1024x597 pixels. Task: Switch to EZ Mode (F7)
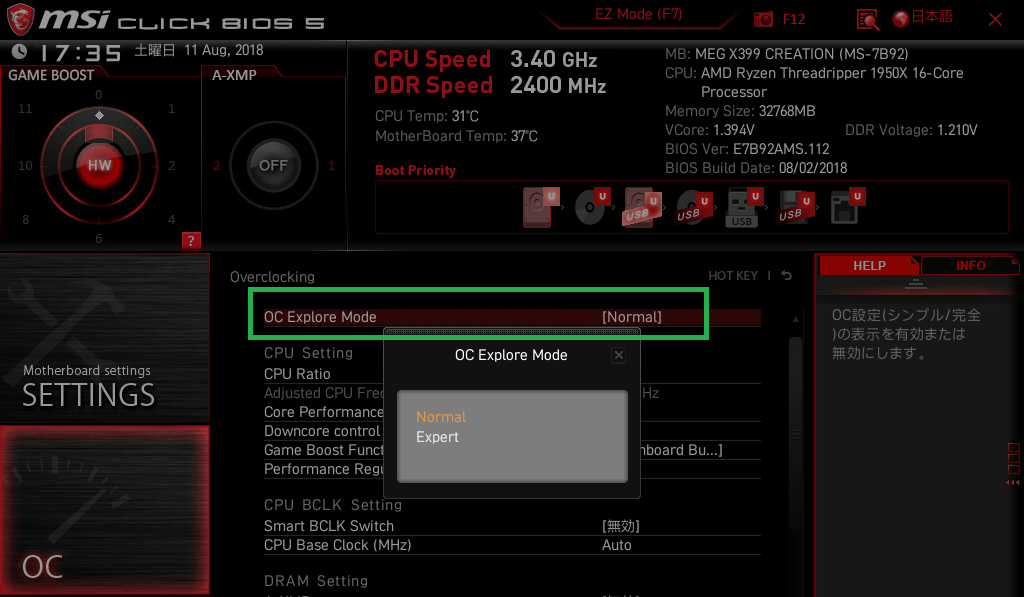(638, 14)
